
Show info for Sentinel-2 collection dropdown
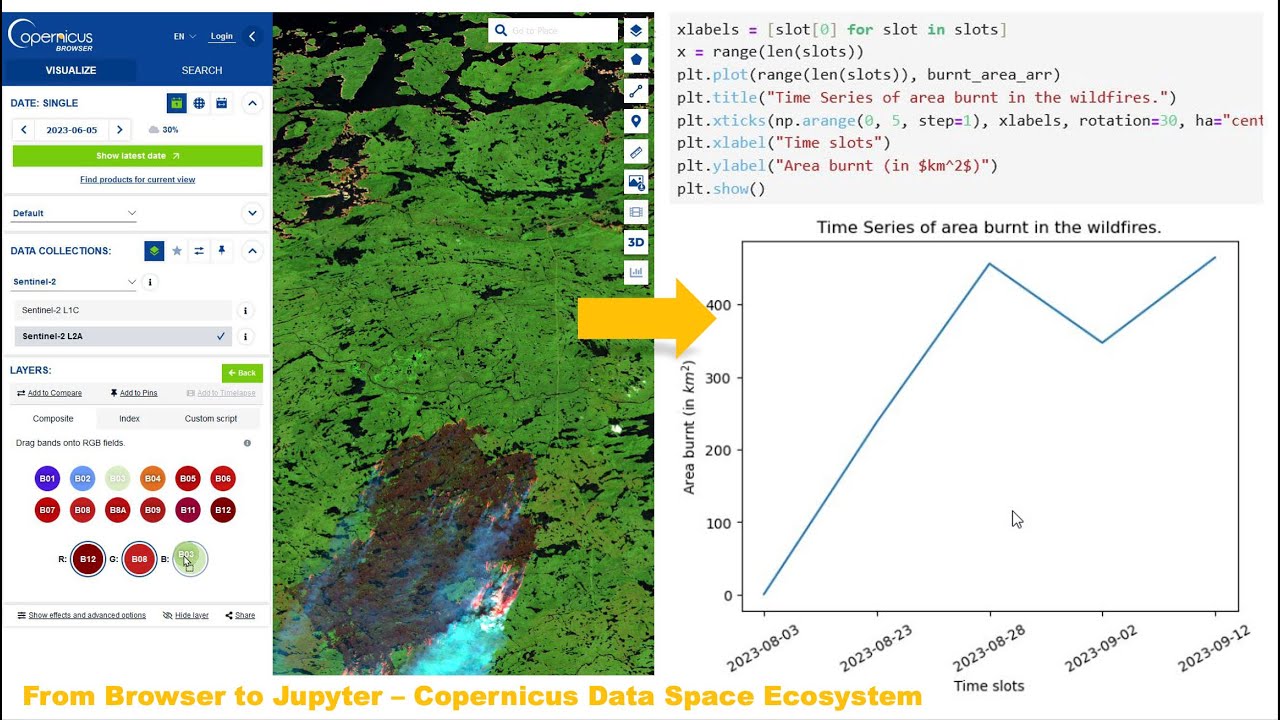point(151,282)
